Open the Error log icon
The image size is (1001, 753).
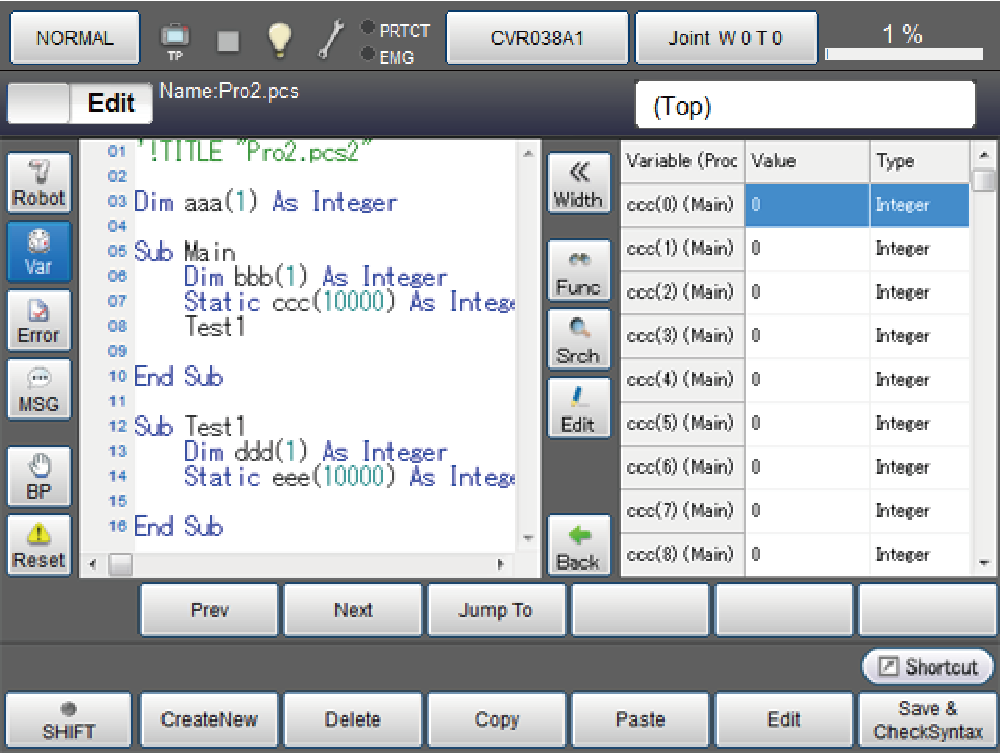(39, 320)
